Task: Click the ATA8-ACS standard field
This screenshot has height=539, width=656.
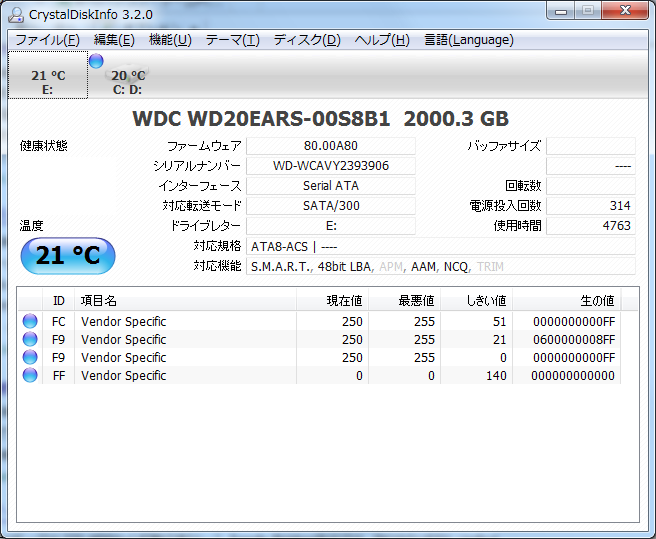Action: point(441,246)
